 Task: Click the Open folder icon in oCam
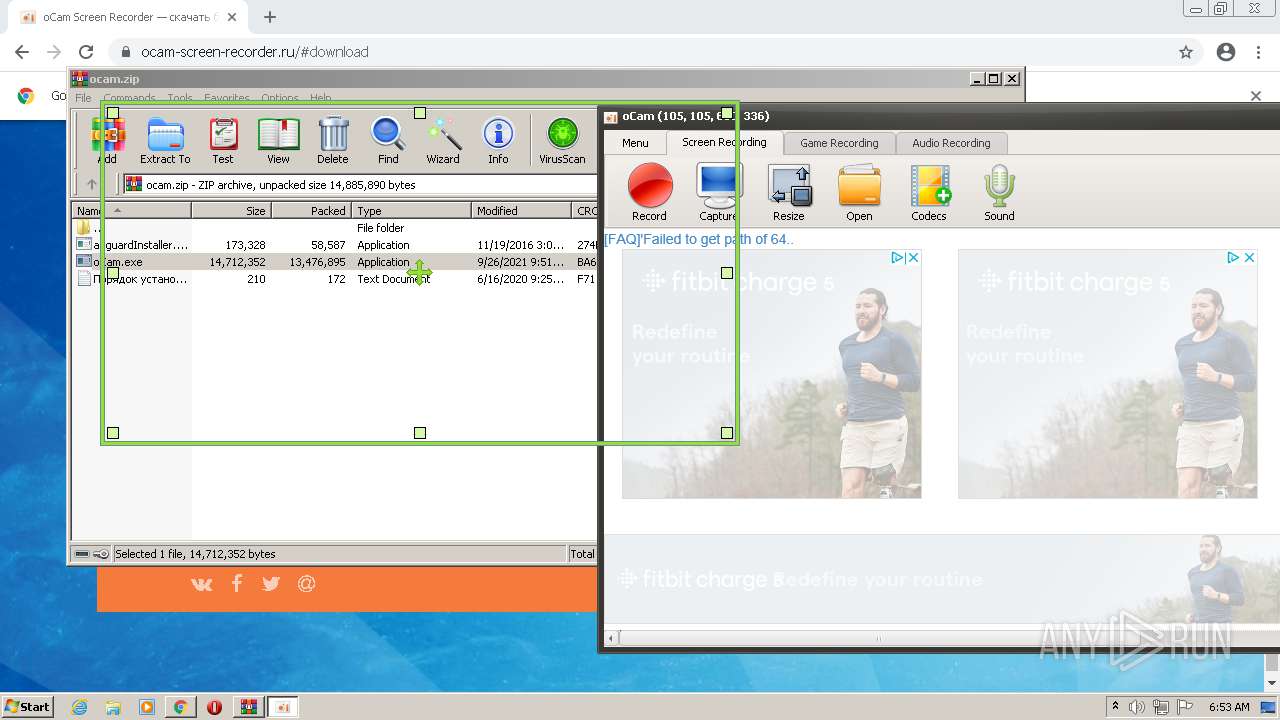pyautogui.click(x=859, y=193)
